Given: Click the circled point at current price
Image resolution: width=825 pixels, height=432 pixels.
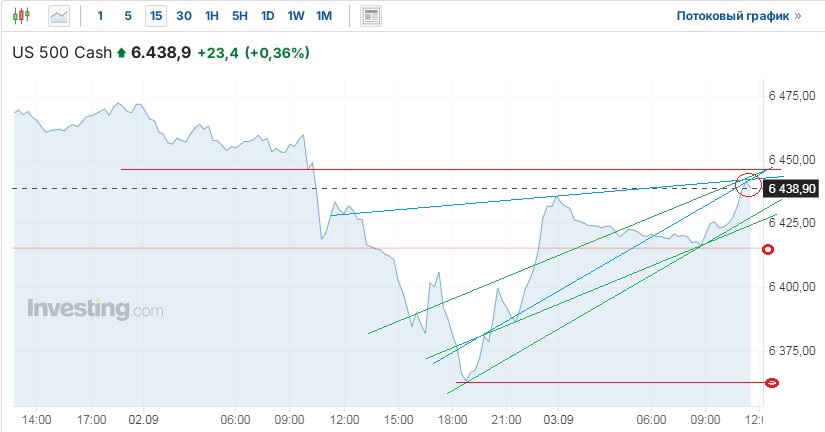Looking at the screenshot, I should point(747,184).
